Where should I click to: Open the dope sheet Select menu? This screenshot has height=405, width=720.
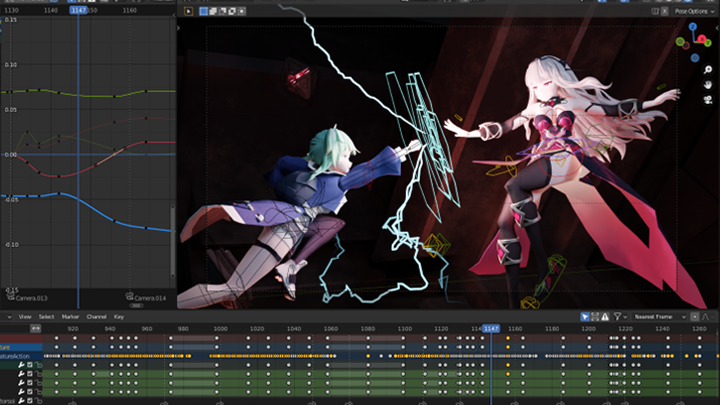46,317
